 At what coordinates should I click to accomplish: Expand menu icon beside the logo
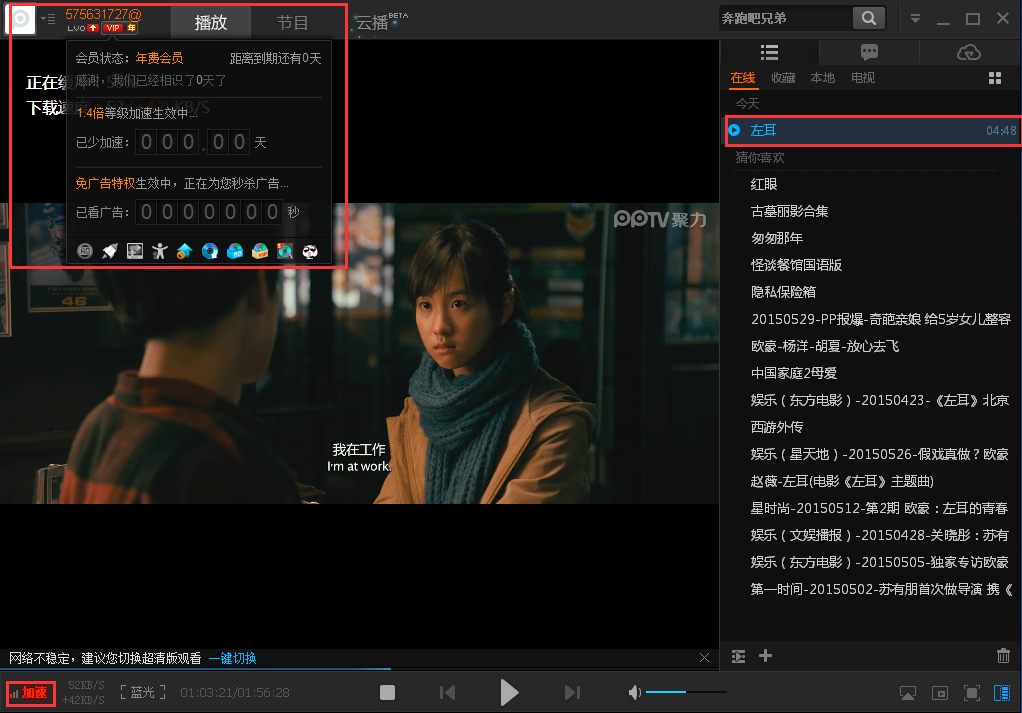click(x=48, y=19)
